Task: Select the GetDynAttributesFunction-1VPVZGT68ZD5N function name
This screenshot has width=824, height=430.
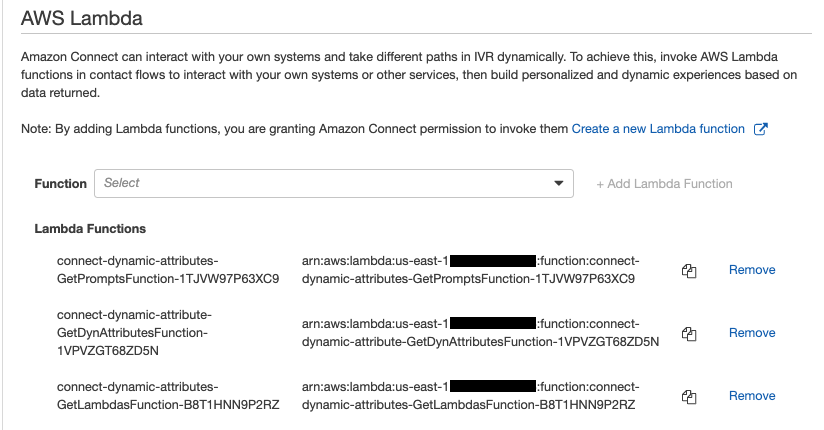Action: (x=135, y=333)
